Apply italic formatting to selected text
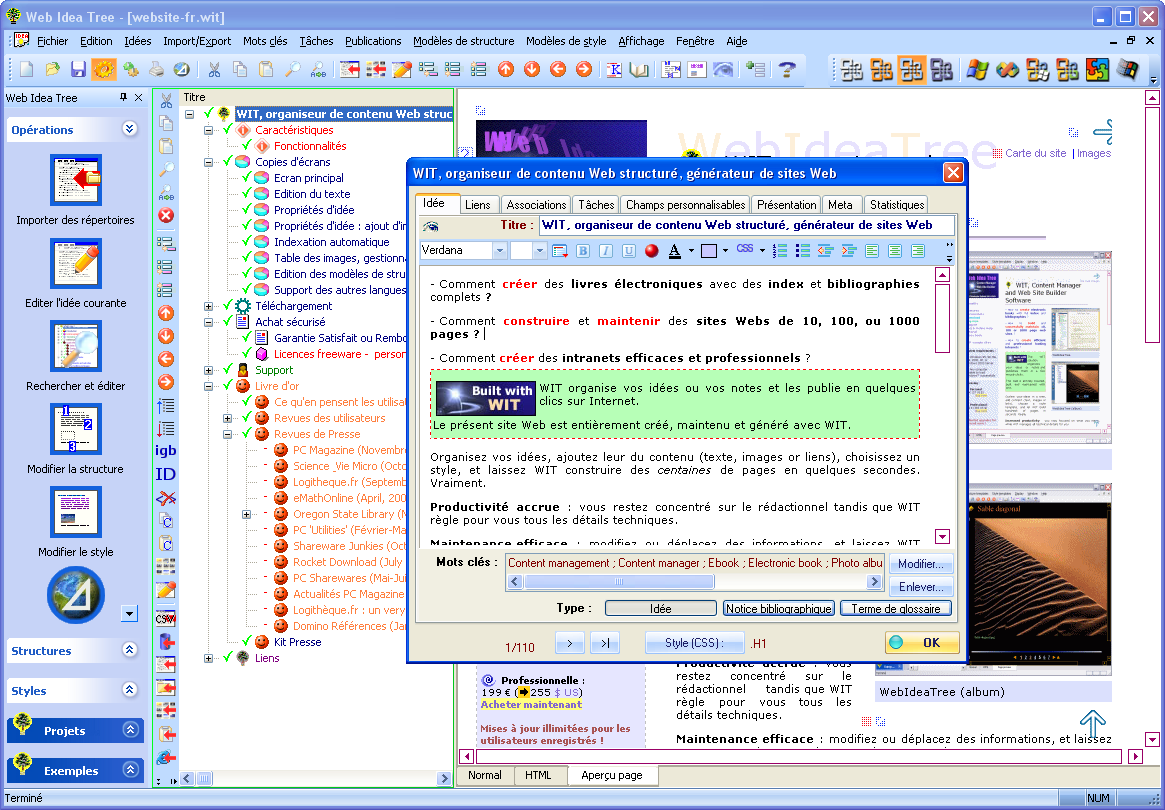 603,250
